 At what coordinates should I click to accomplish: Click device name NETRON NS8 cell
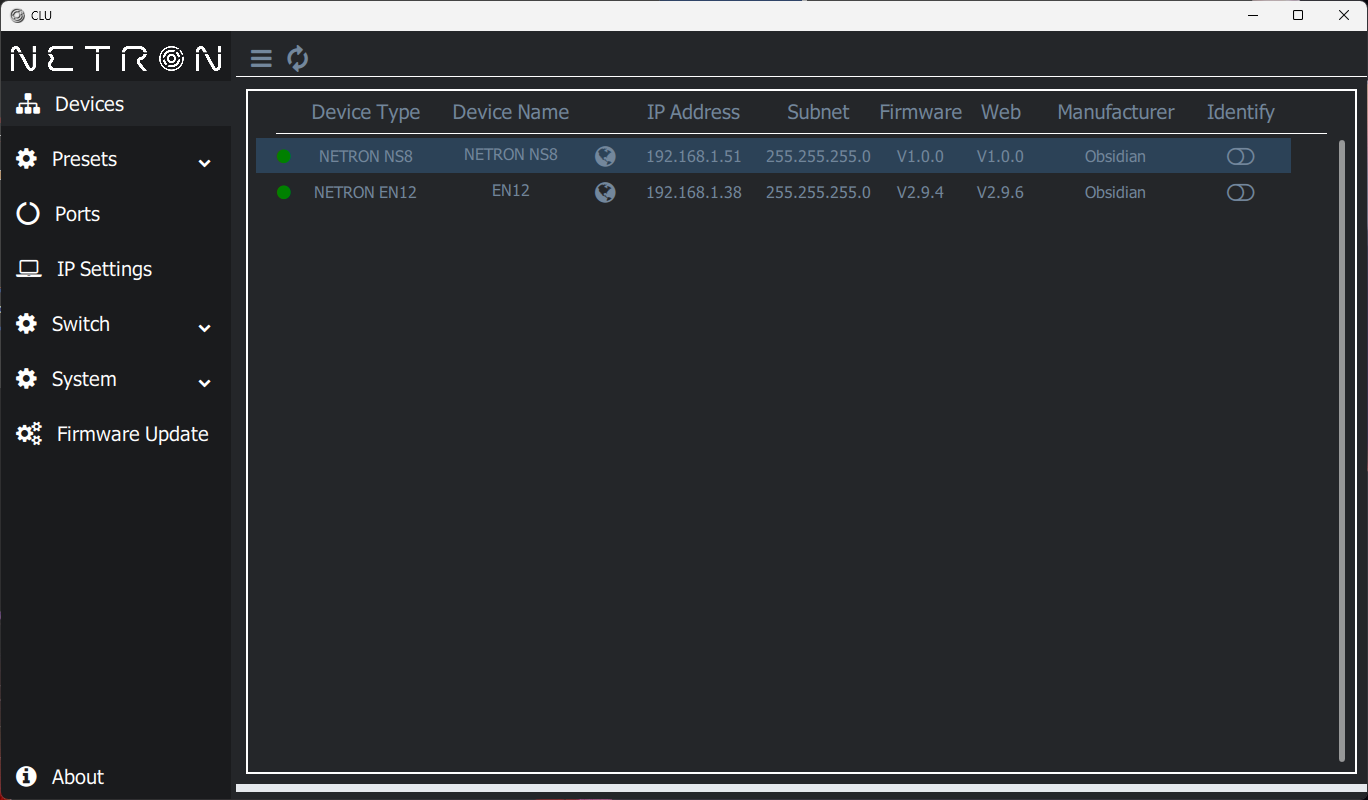coord(511,154)
